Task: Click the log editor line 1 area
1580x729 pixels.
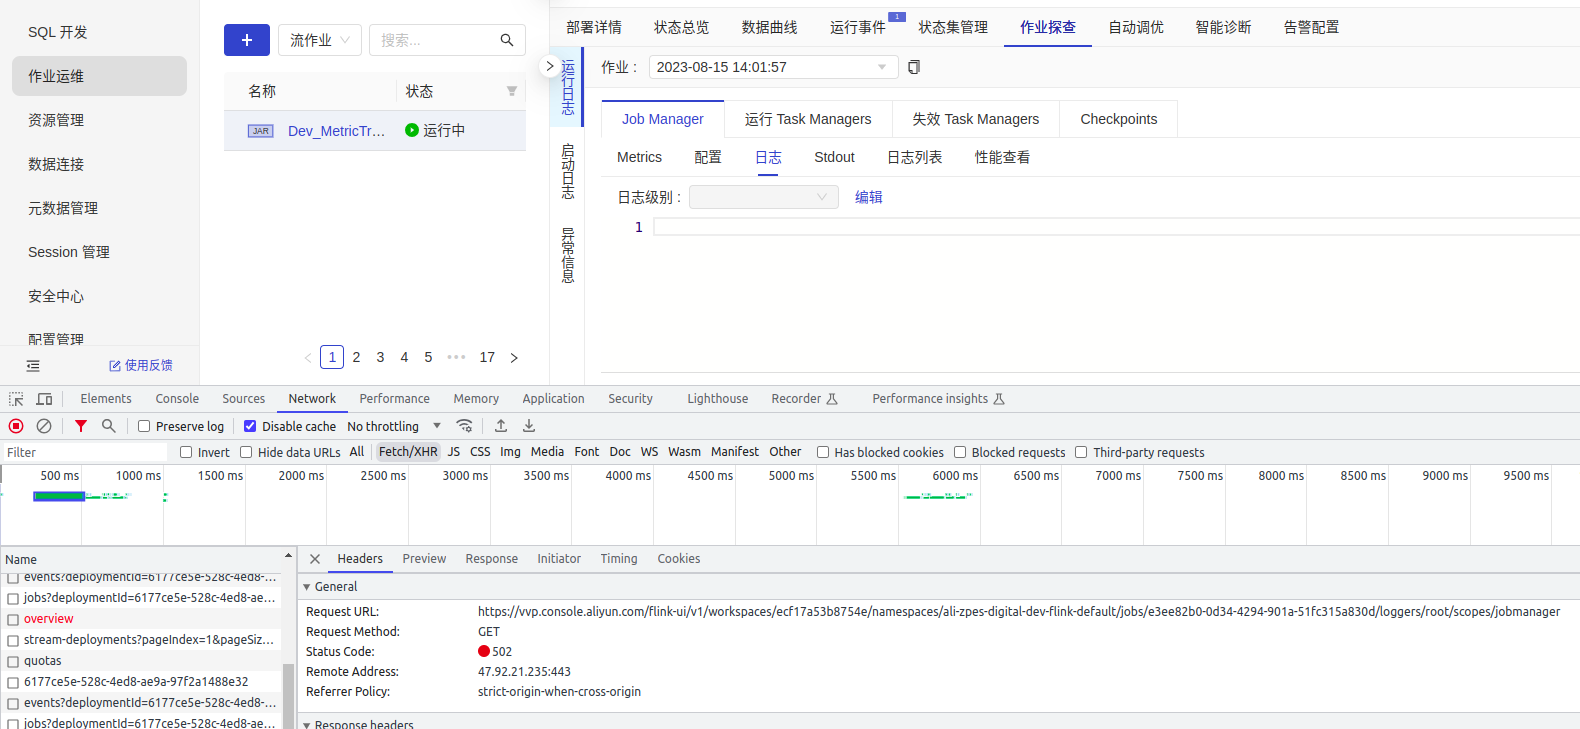Action: tap(1116, 227)
